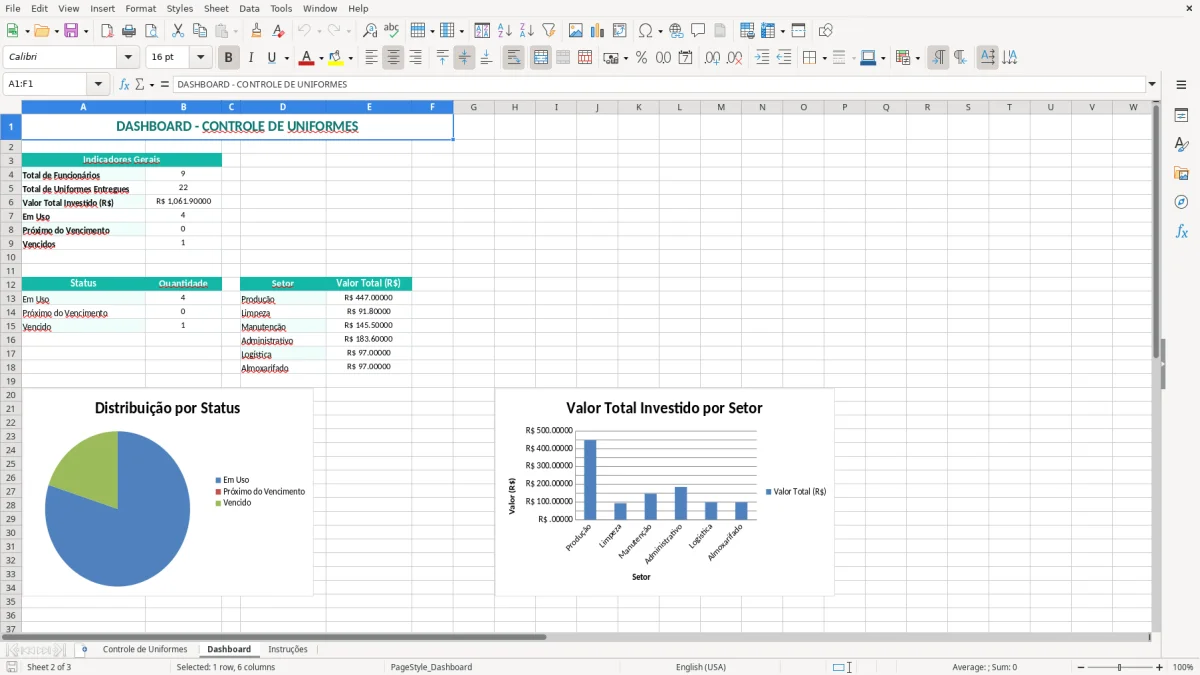Export directly as PDF
Image resolution: width=1200 pixels, height=675 pixels.
click(107, 31)
